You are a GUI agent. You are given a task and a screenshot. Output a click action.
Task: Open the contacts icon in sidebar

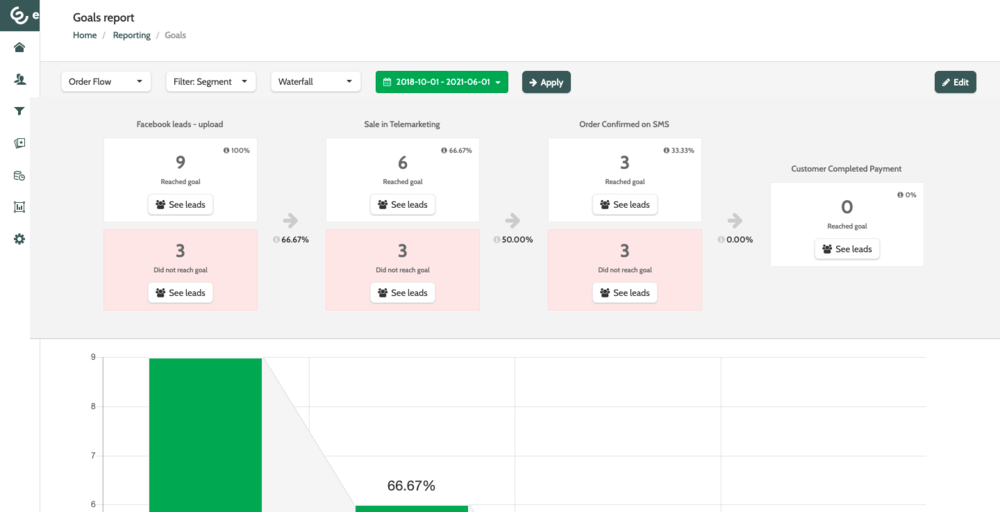pyautogui.click(x=19, y=79)
